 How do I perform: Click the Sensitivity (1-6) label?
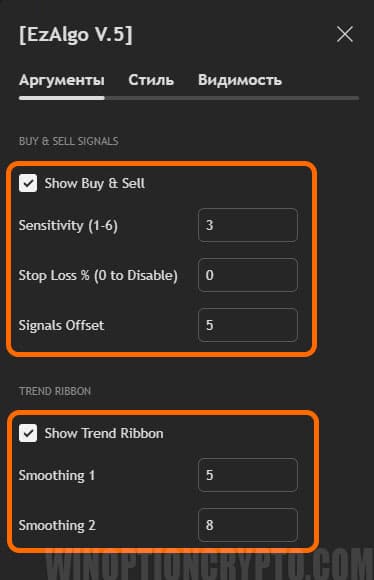click(x=68, y=225)
